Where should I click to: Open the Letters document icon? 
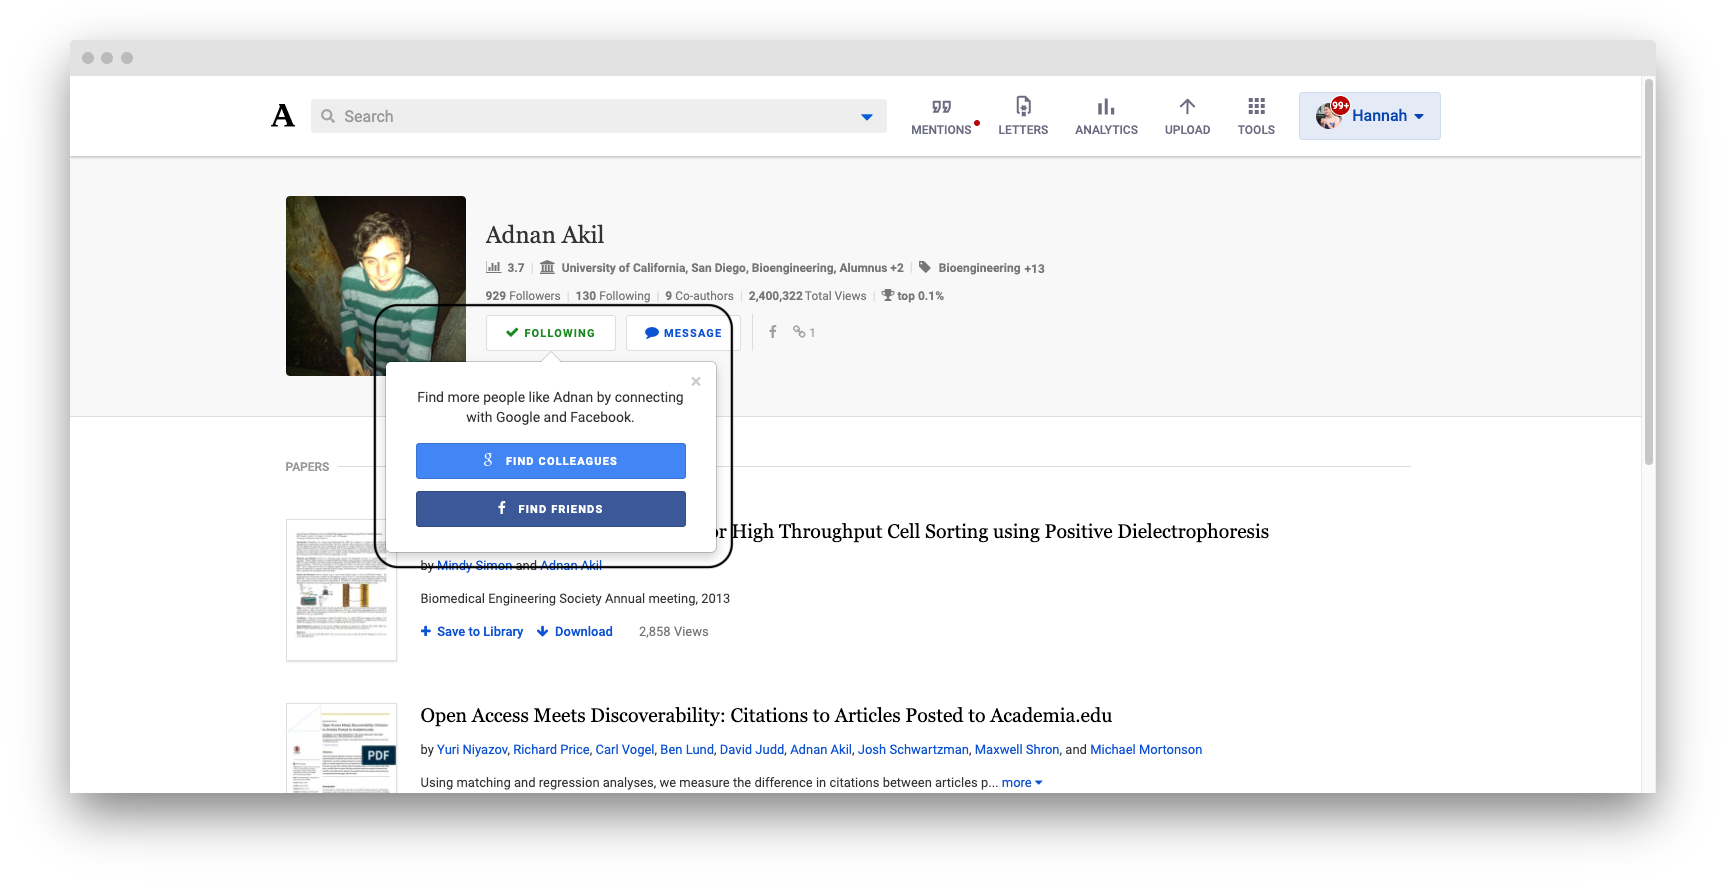click(1023, 106)
